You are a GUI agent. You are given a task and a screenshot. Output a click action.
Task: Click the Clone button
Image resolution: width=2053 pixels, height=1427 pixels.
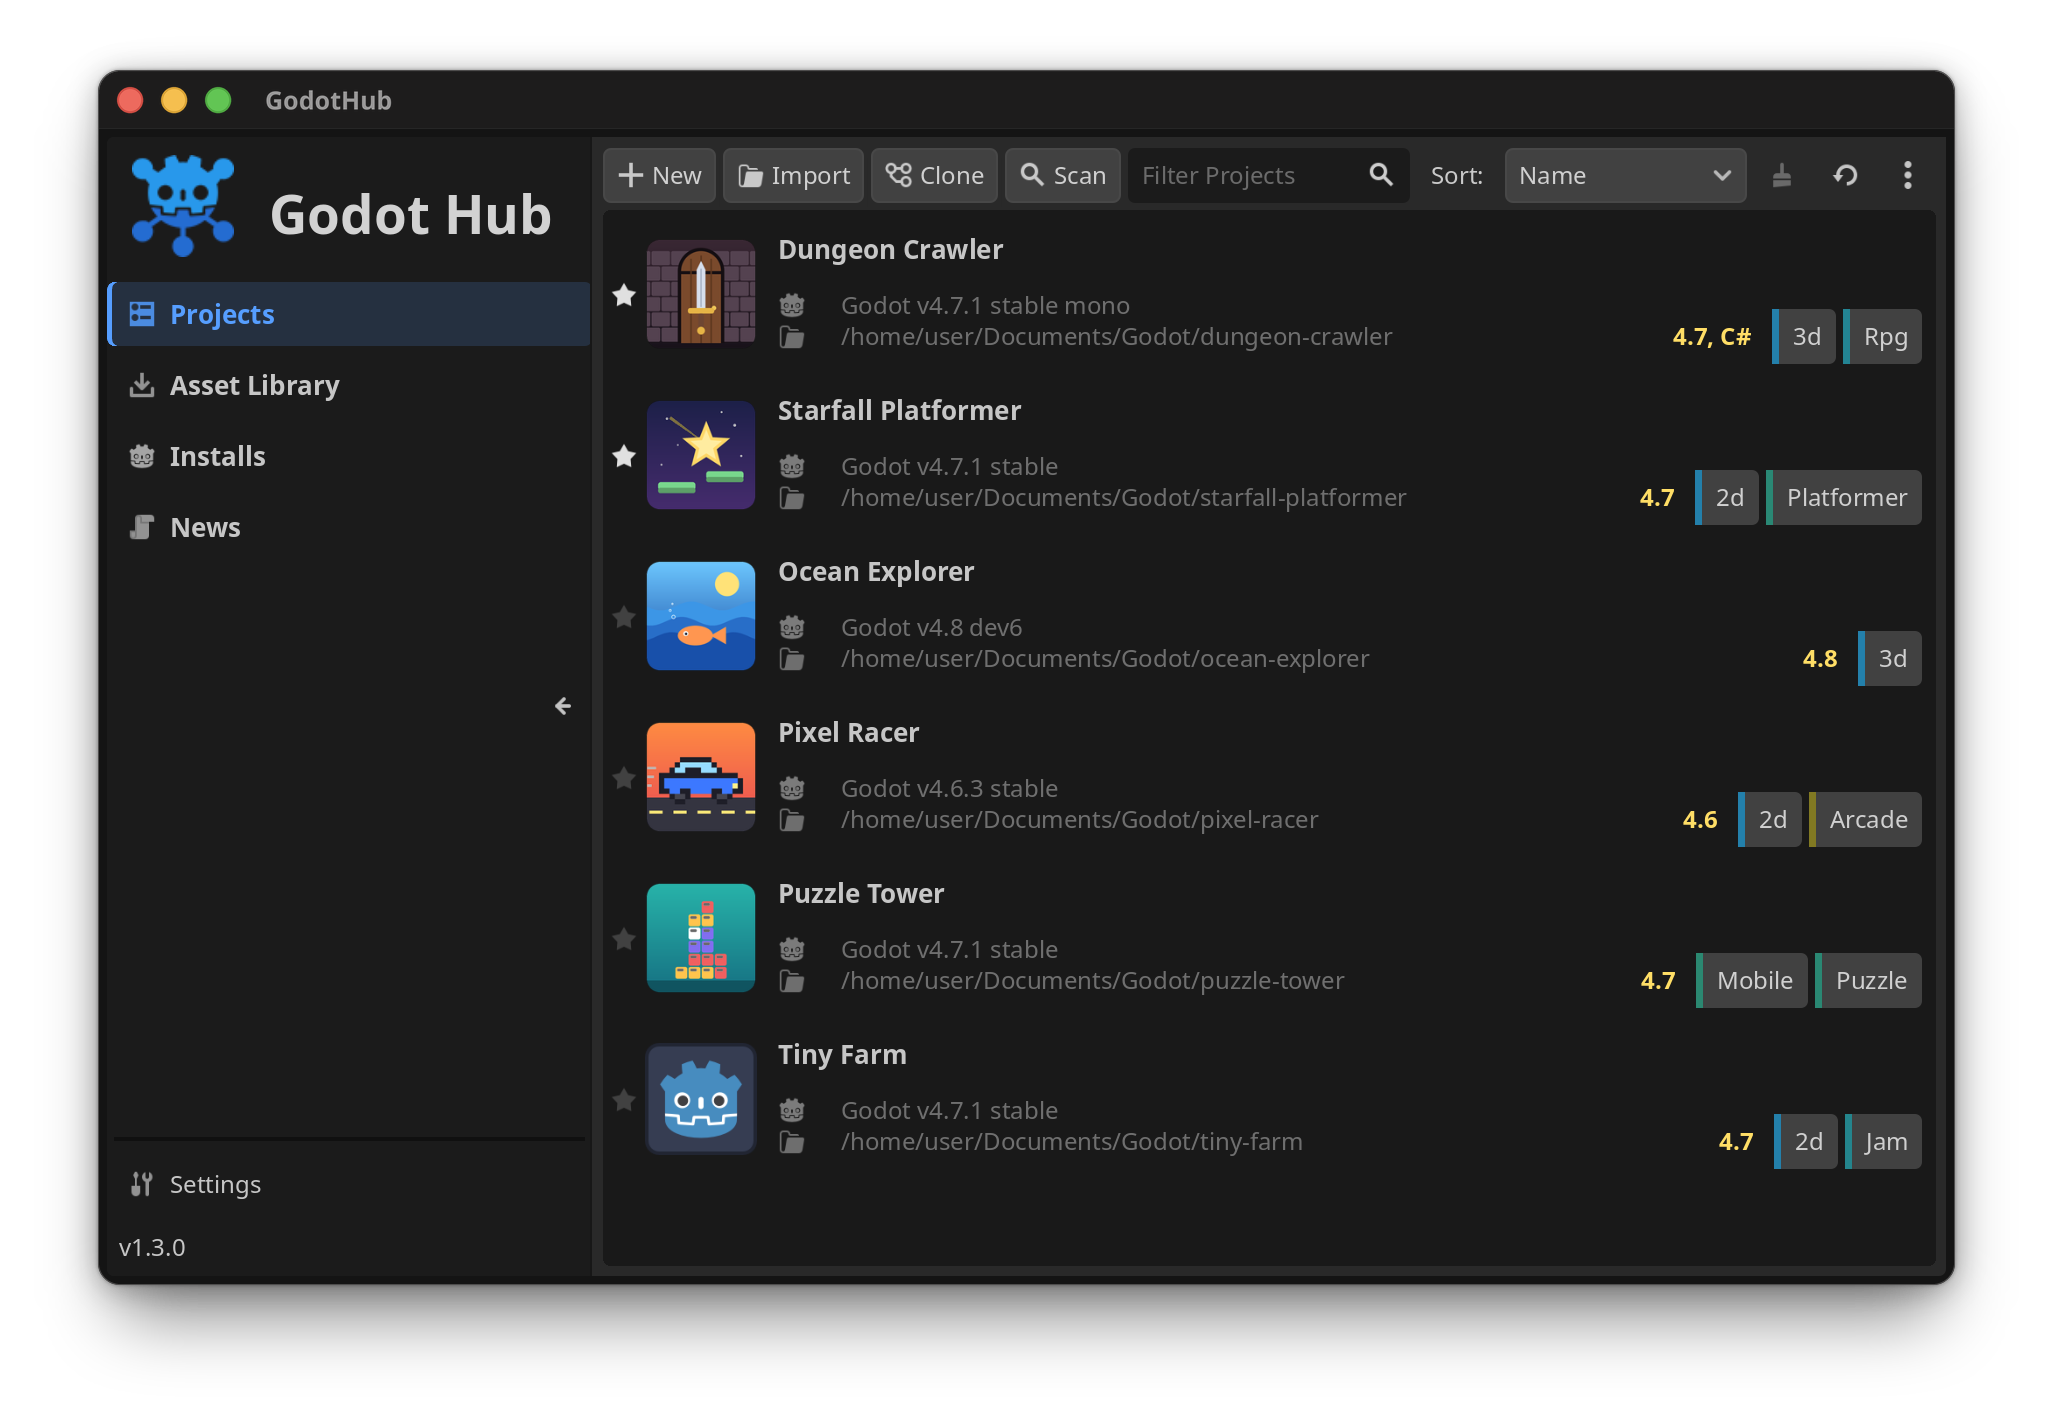934,176
